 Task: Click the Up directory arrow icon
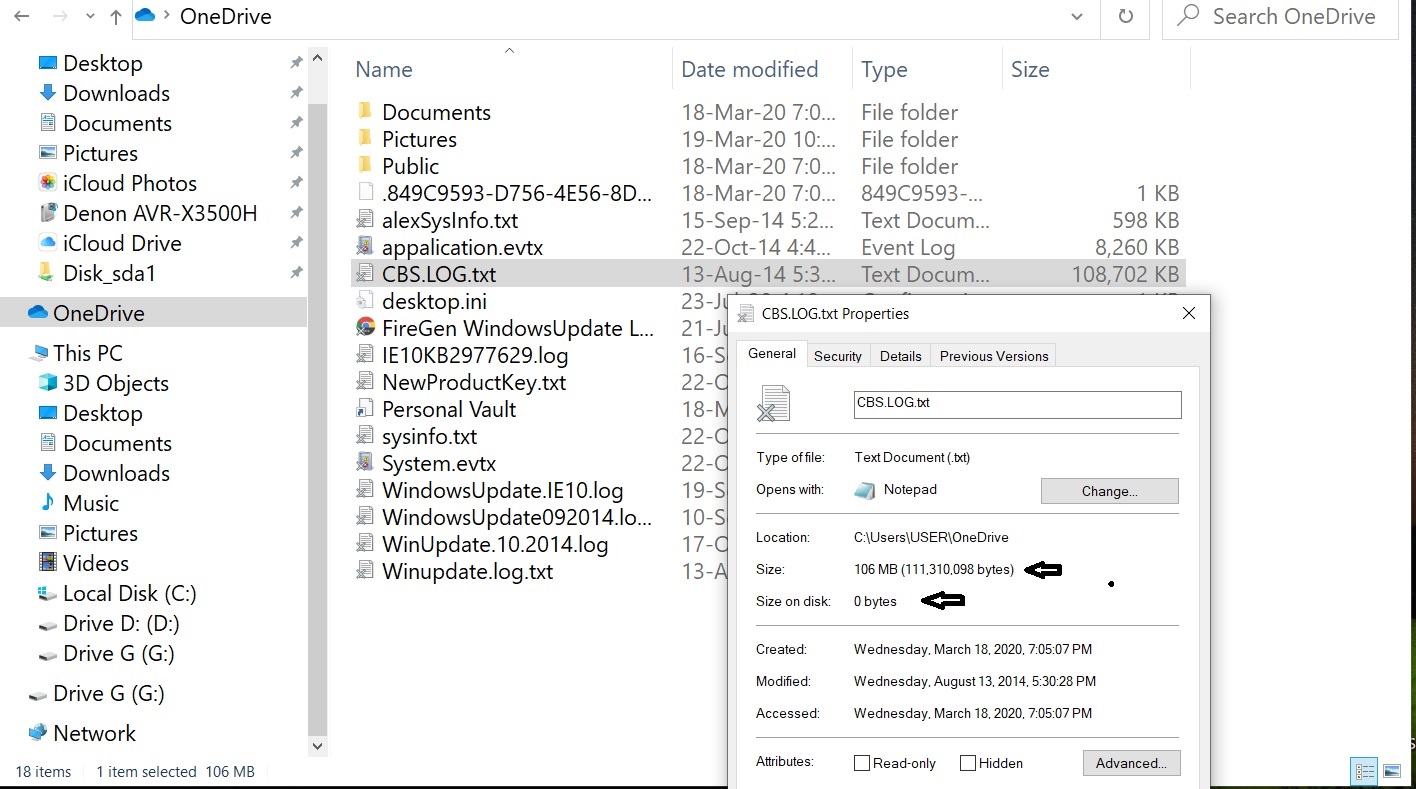[116, 17]
